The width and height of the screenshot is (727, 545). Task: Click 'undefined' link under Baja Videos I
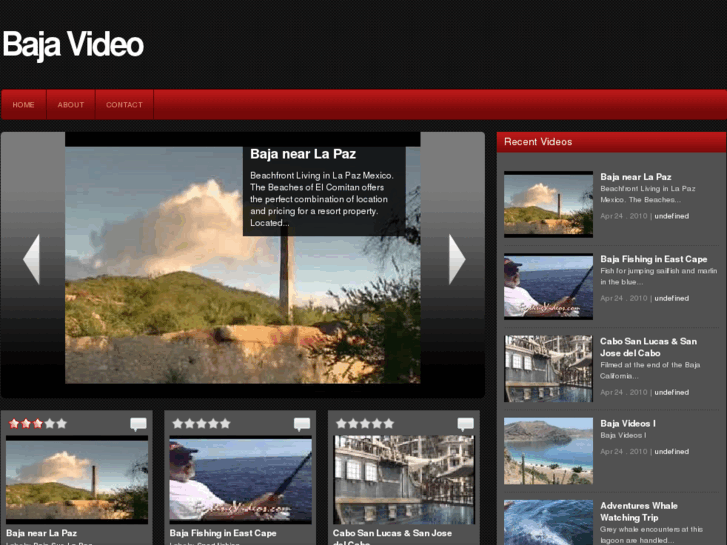[671, 451]
